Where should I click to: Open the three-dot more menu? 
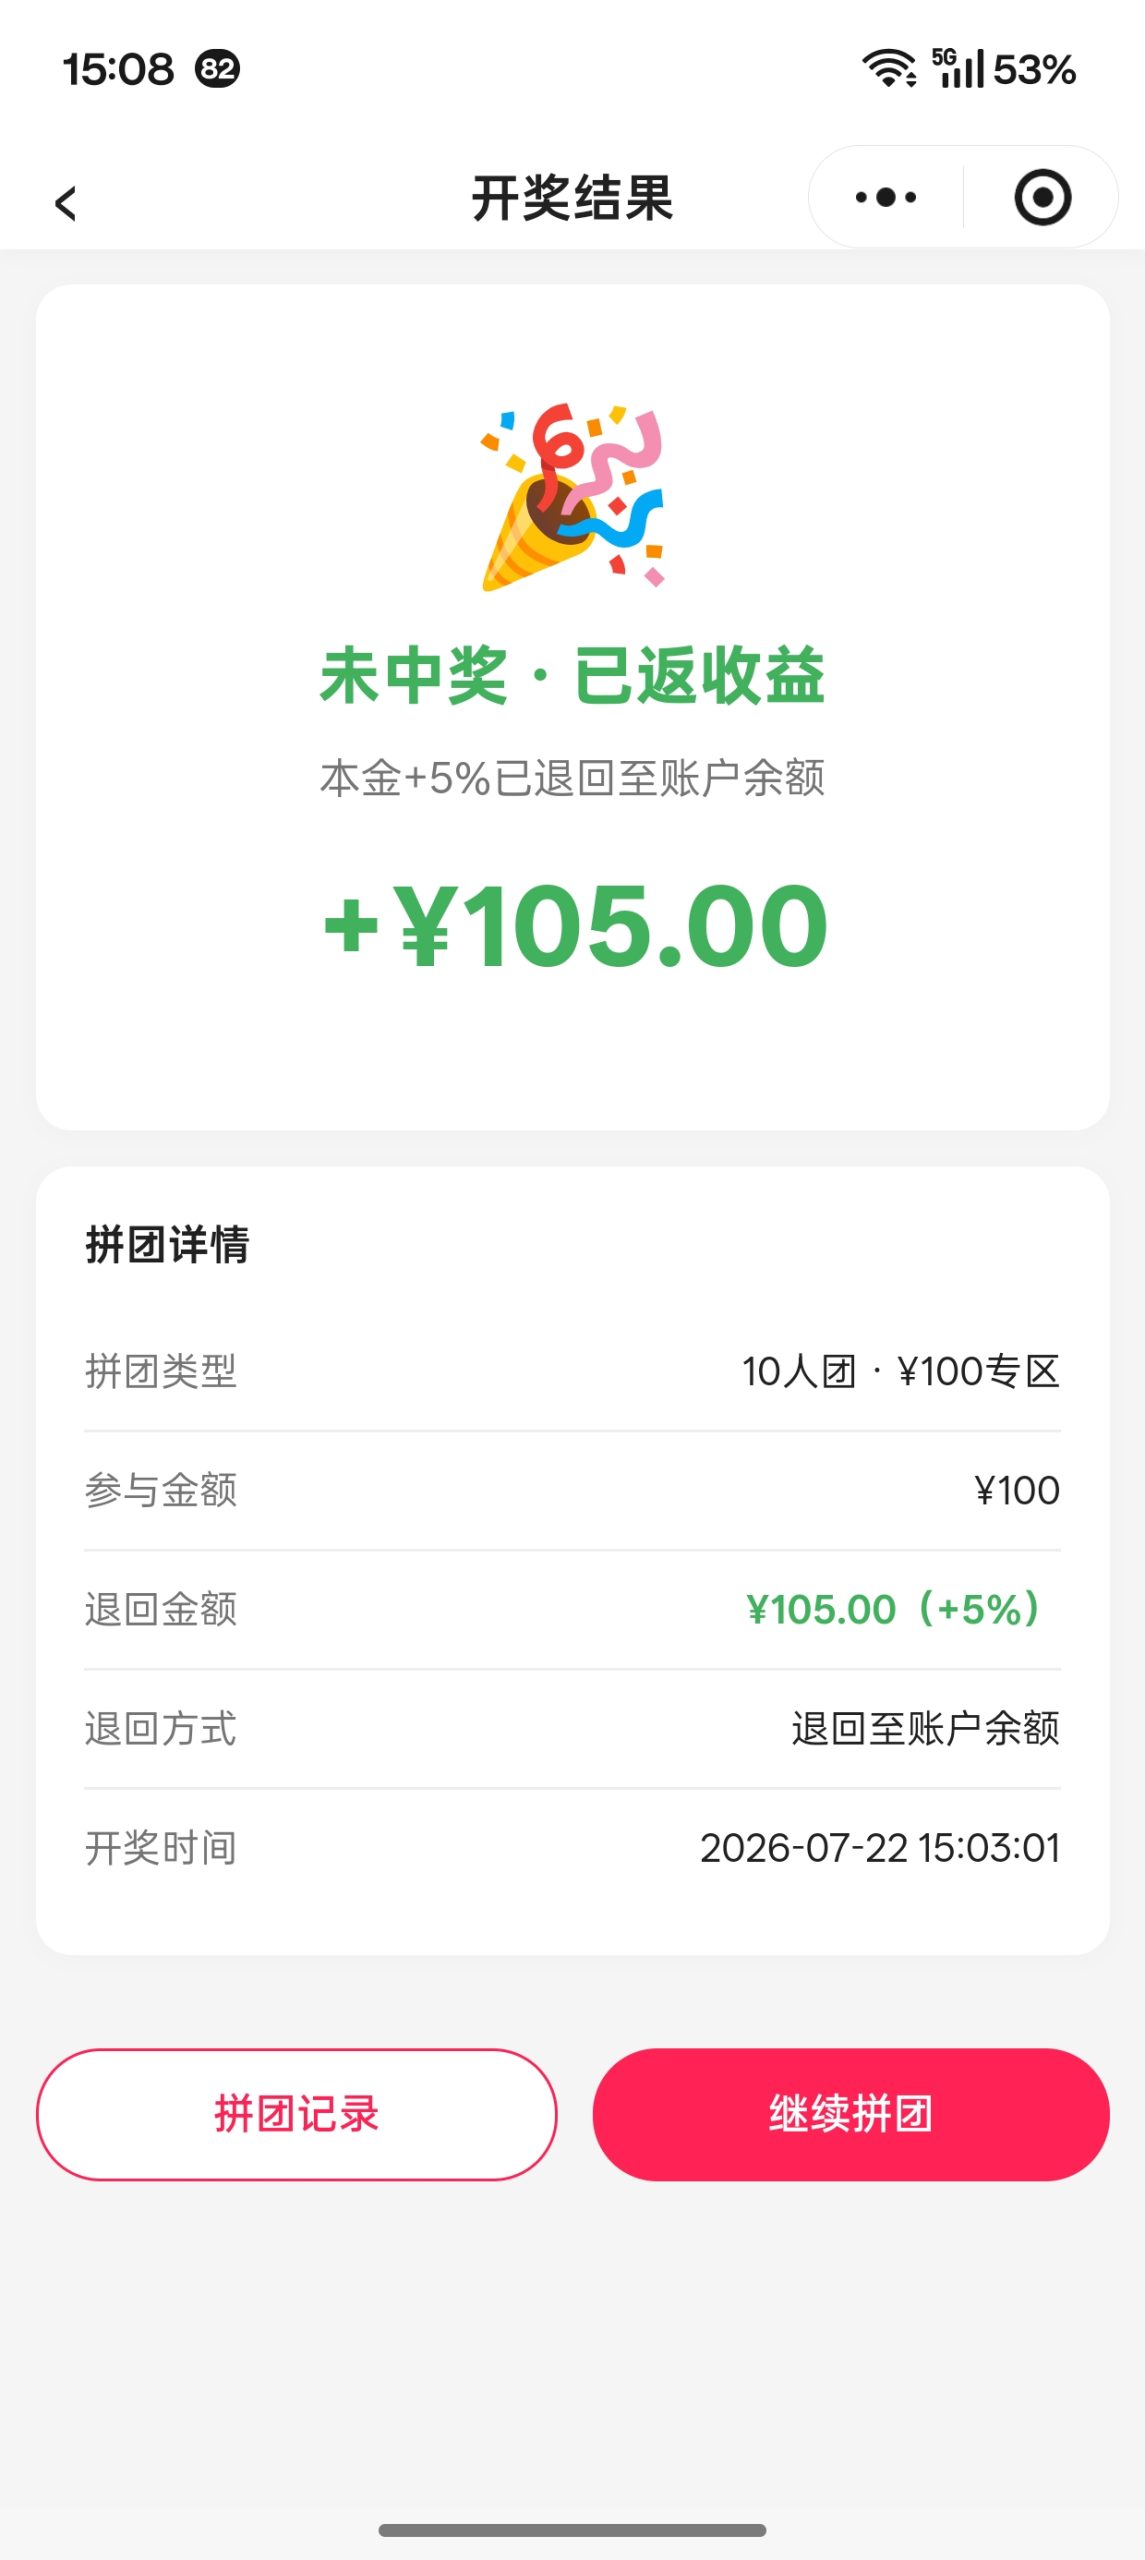tap(886, 197)
